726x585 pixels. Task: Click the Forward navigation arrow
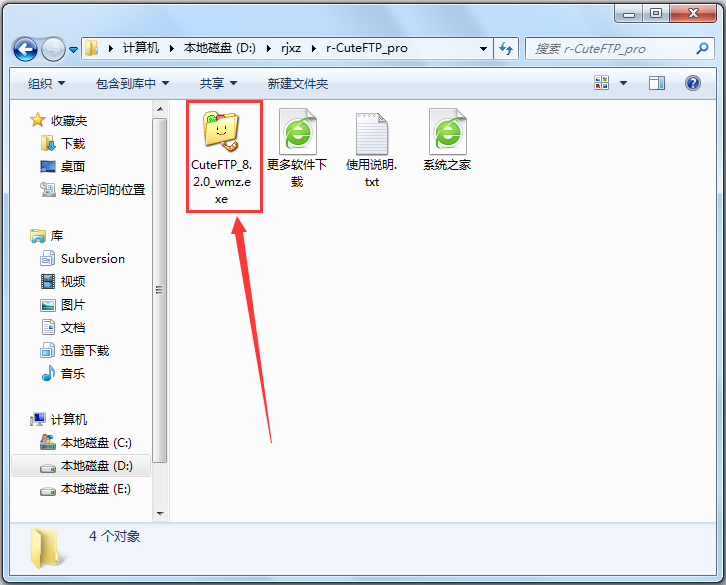point(53,49)
